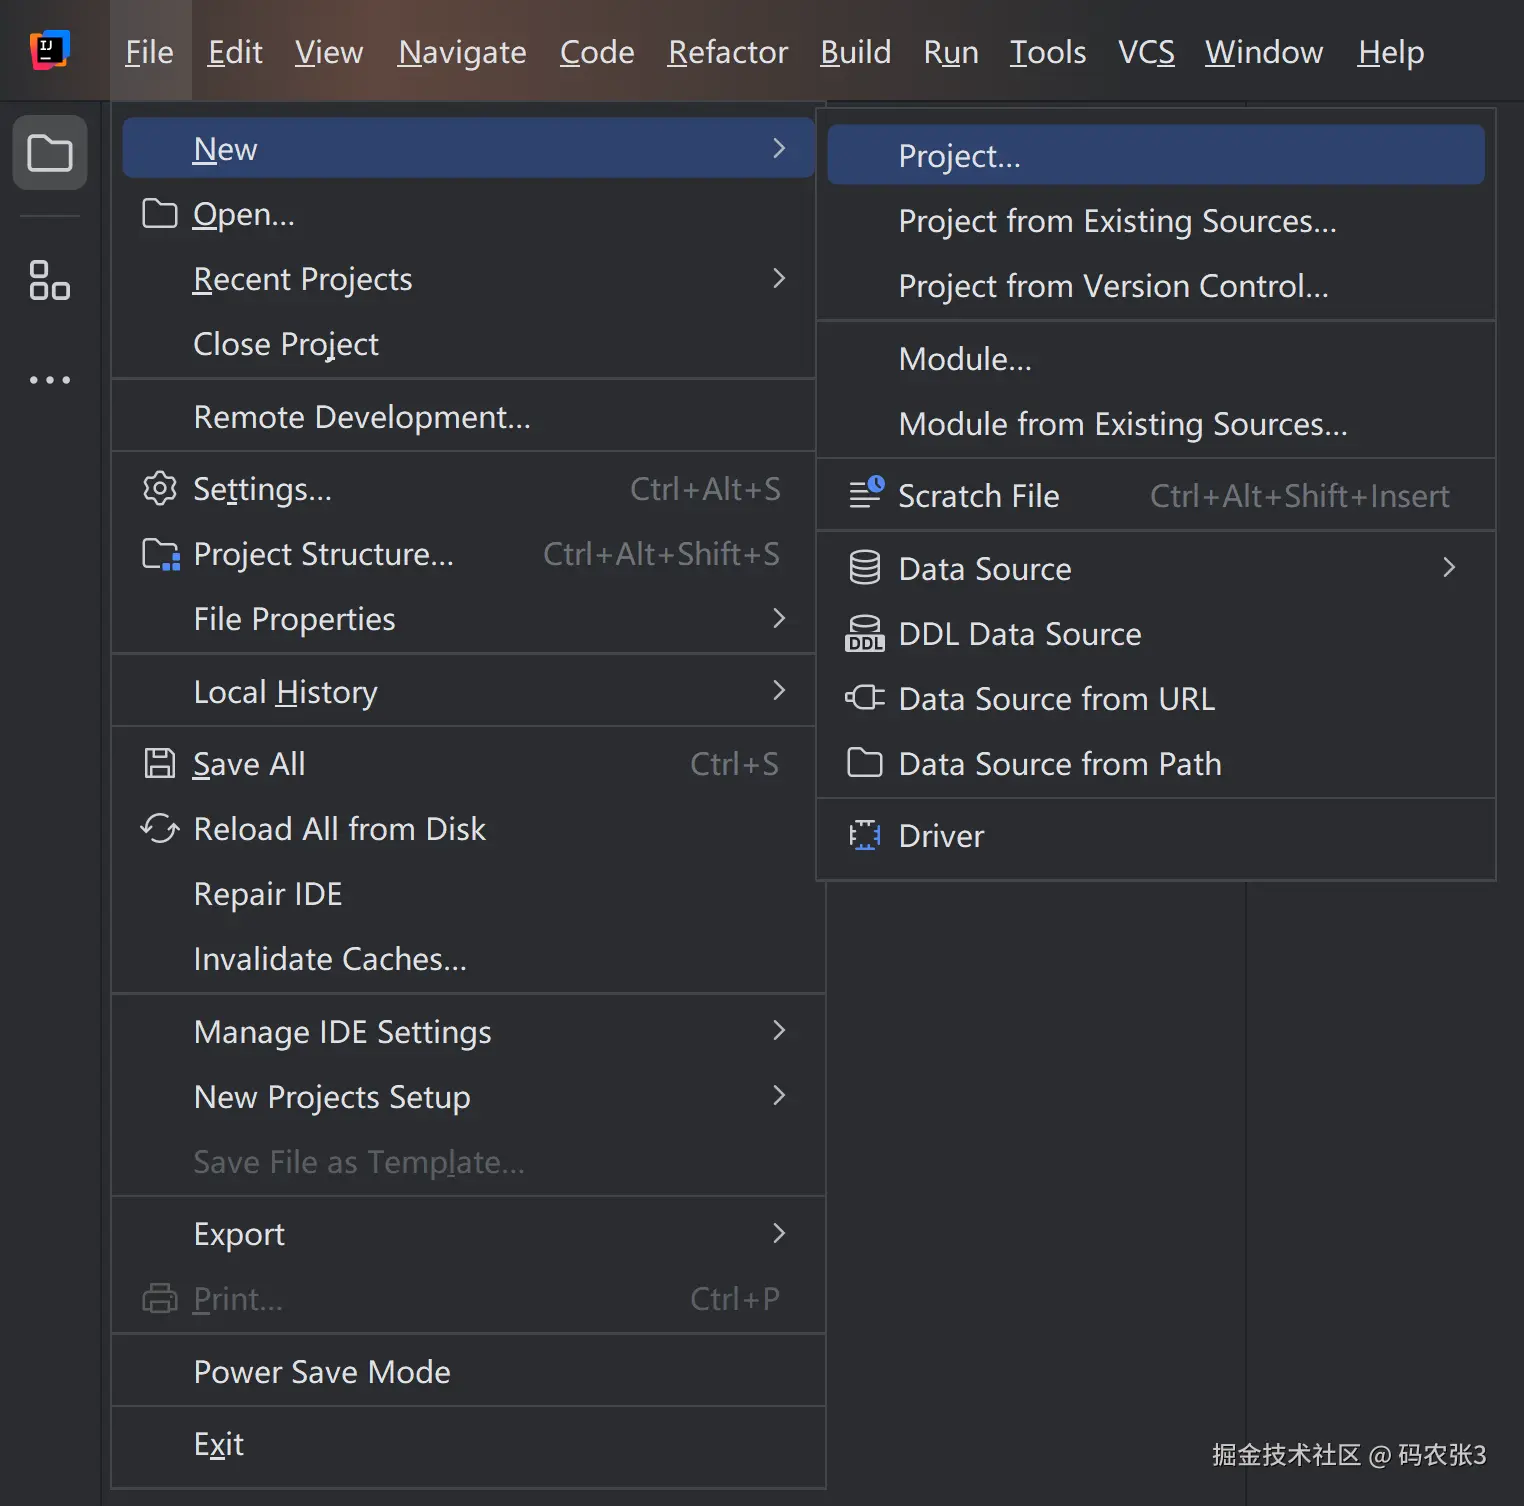Viewport: 1524px width, 1506px height.
Task: Click the Scratch File icon
Action: tap(866, 492)
